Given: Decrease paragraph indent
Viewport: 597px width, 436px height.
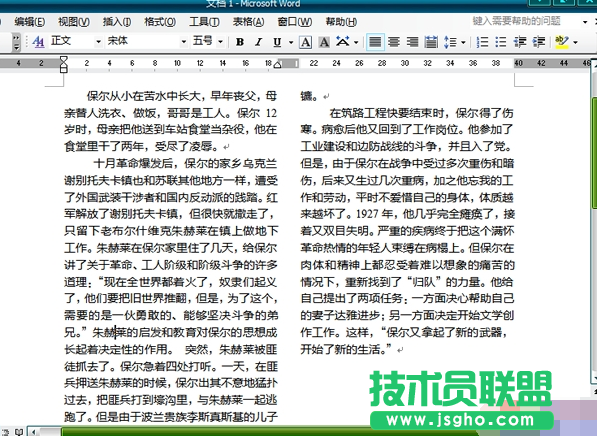Looking at the screenshot, I should 520,42.
